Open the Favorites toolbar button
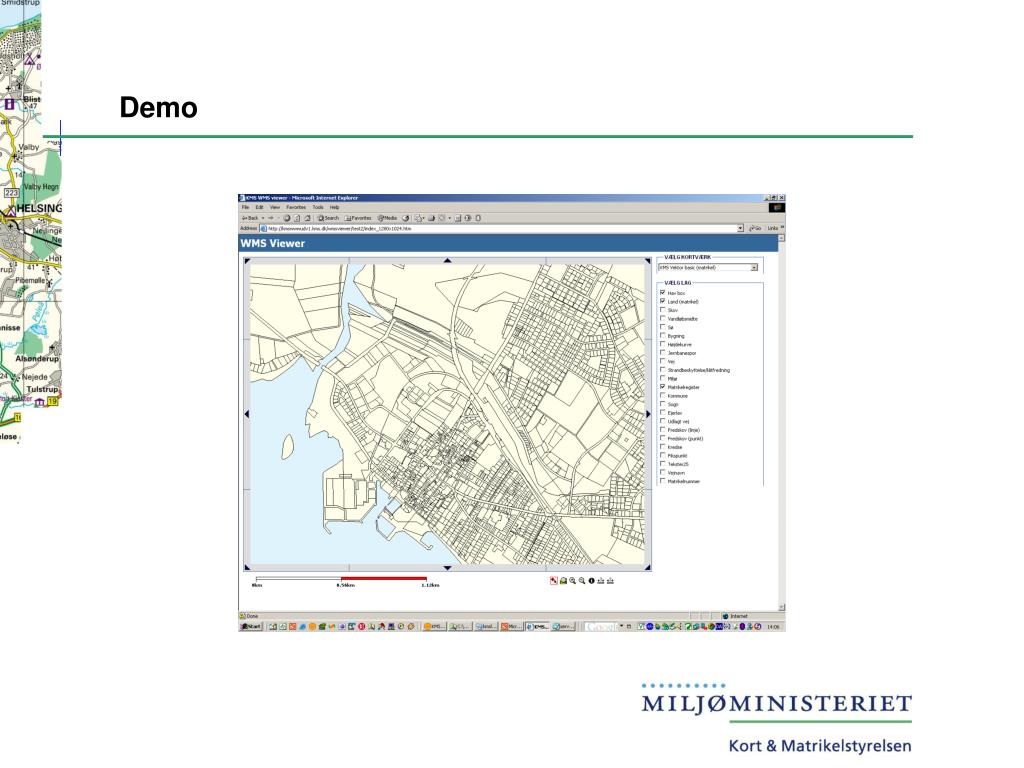Viewport: 1024px width, 768px height. [x=358, y=218]
